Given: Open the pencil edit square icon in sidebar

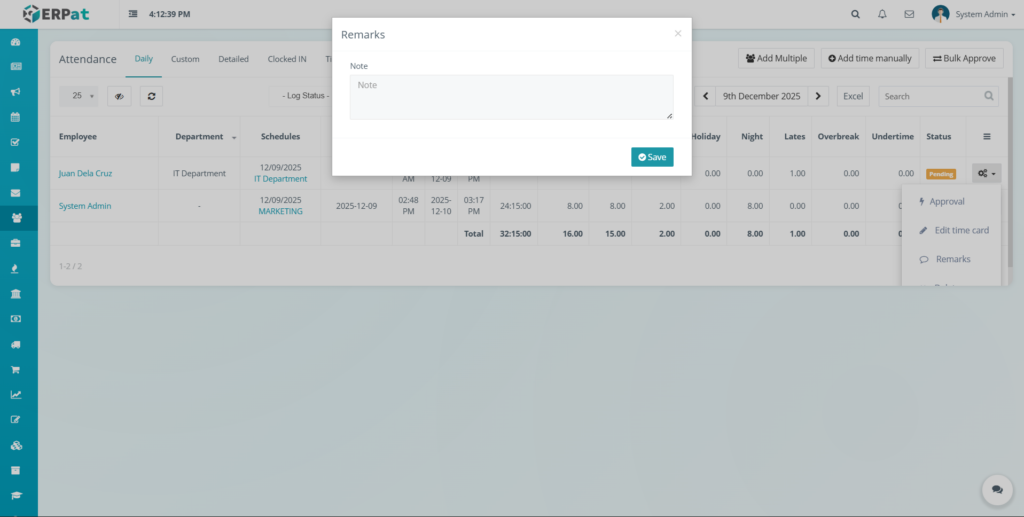Looking at the screenshot, I should pos(16,420).
